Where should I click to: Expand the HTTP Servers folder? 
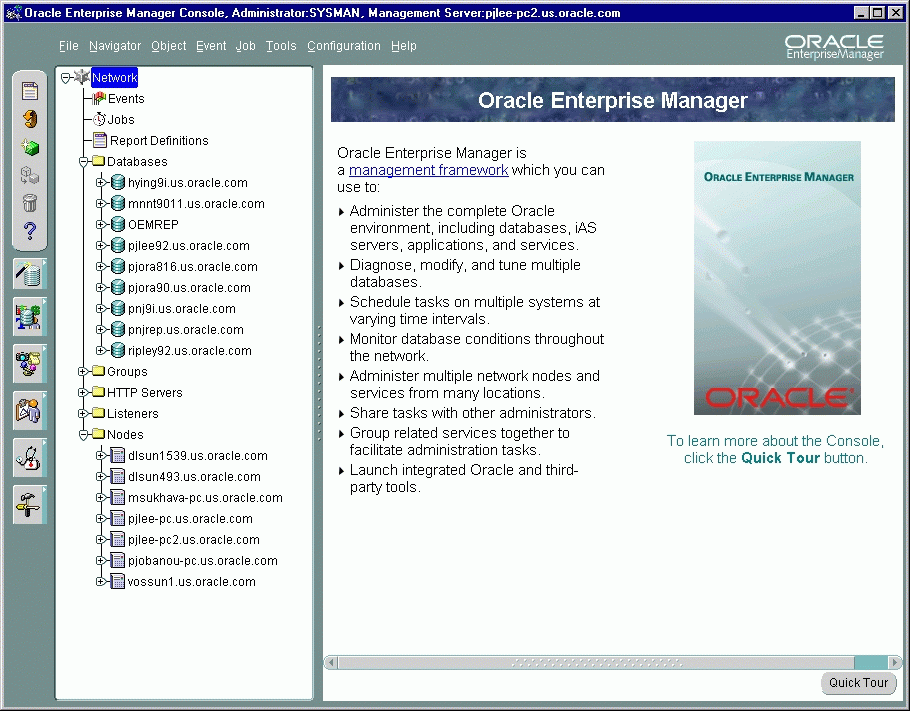click(84, 393)
